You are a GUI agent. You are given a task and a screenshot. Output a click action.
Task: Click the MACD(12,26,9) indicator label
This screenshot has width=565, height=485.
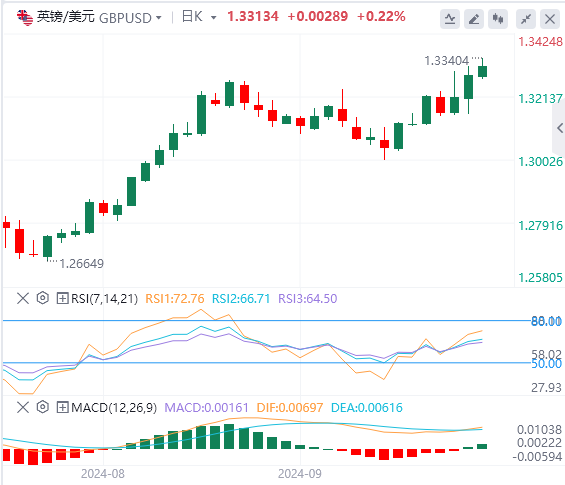[114, 408]
